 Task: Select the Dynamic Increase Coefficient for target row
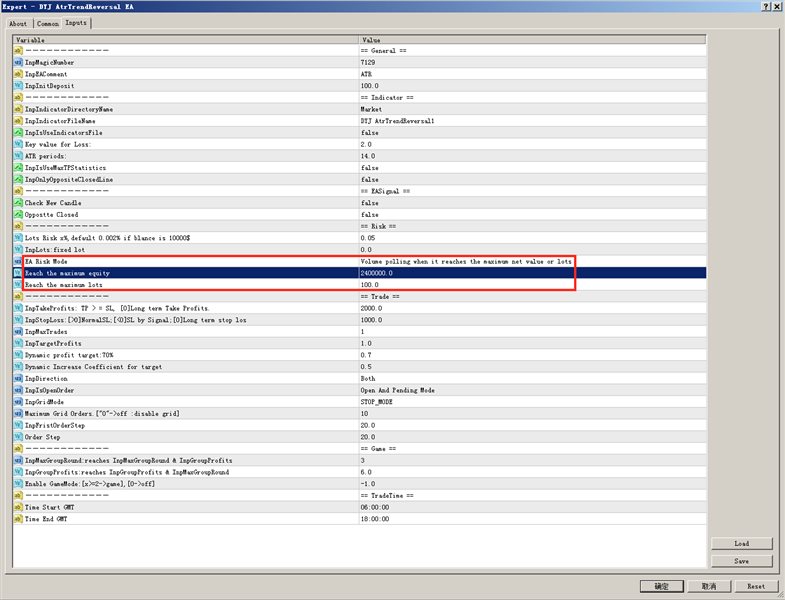click(359, 367)
